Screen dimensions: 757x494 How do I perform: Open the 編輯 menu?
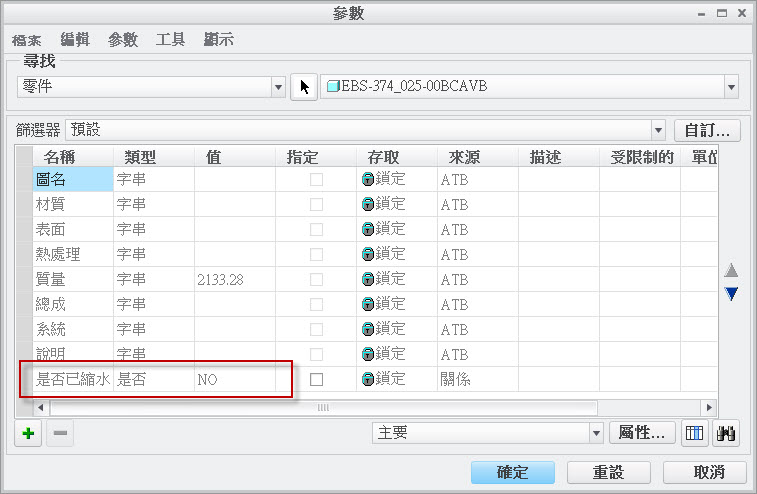click(x=75, y=40)
